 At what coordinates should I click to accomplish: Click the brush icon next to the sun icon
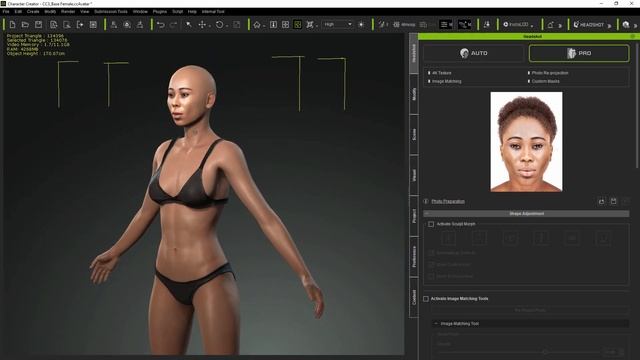point(381,25)
